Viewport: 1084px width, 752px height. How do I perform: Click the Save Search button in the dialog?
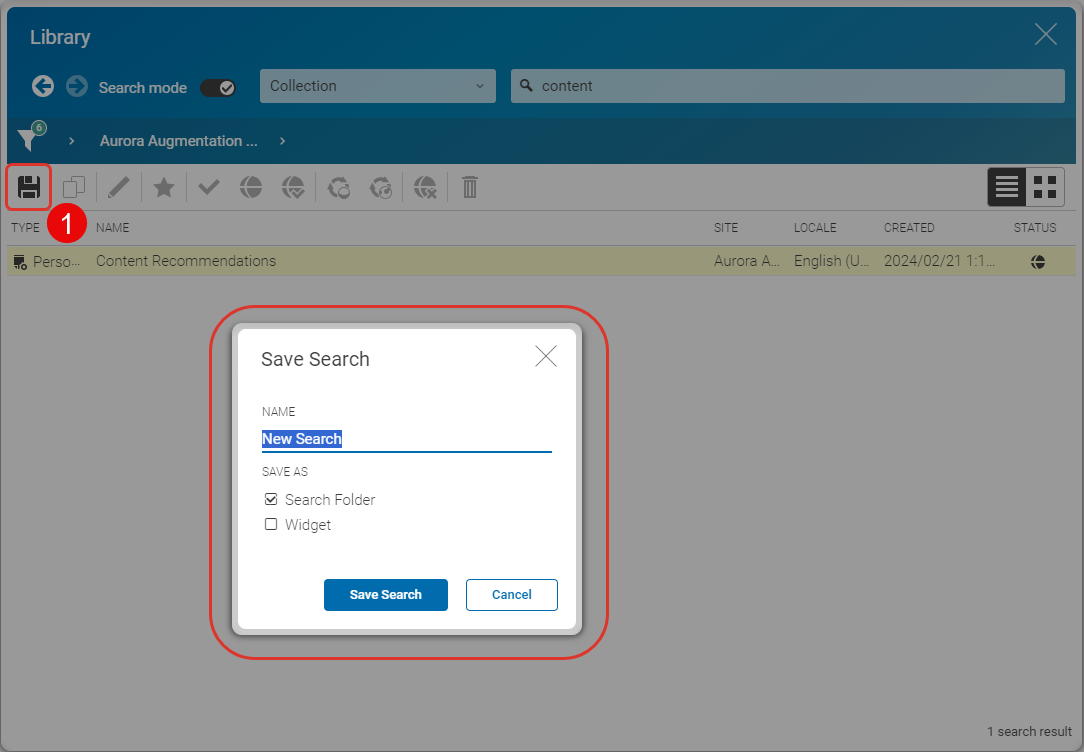click(x=385, y=595)
